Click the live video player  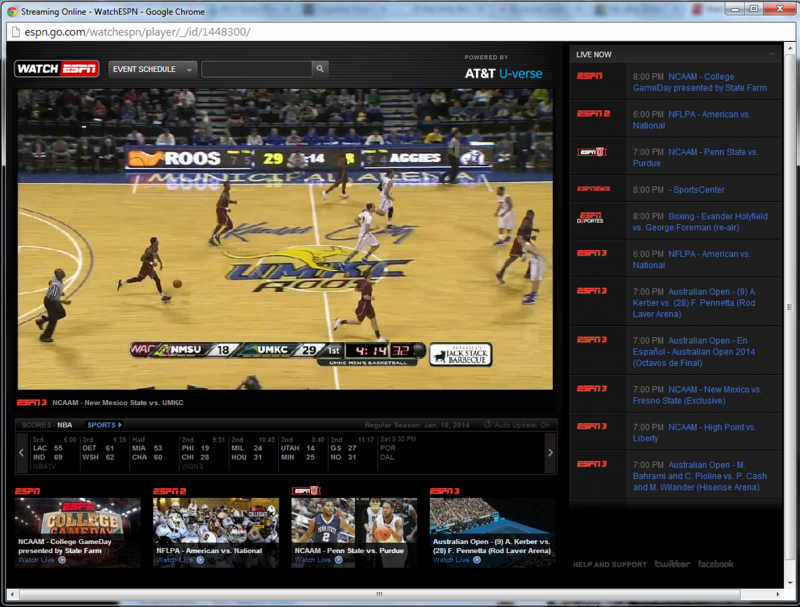tap(285, 239)
